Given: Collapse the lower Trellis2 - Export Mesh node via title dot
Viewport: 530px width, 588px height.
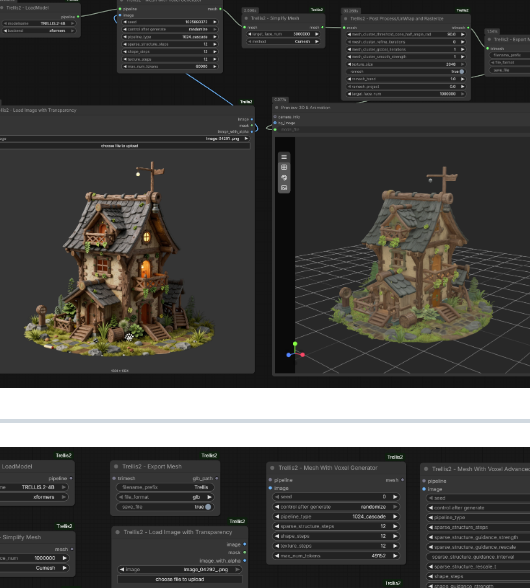Looking at the screenshot, I should [x=116, y=466].
